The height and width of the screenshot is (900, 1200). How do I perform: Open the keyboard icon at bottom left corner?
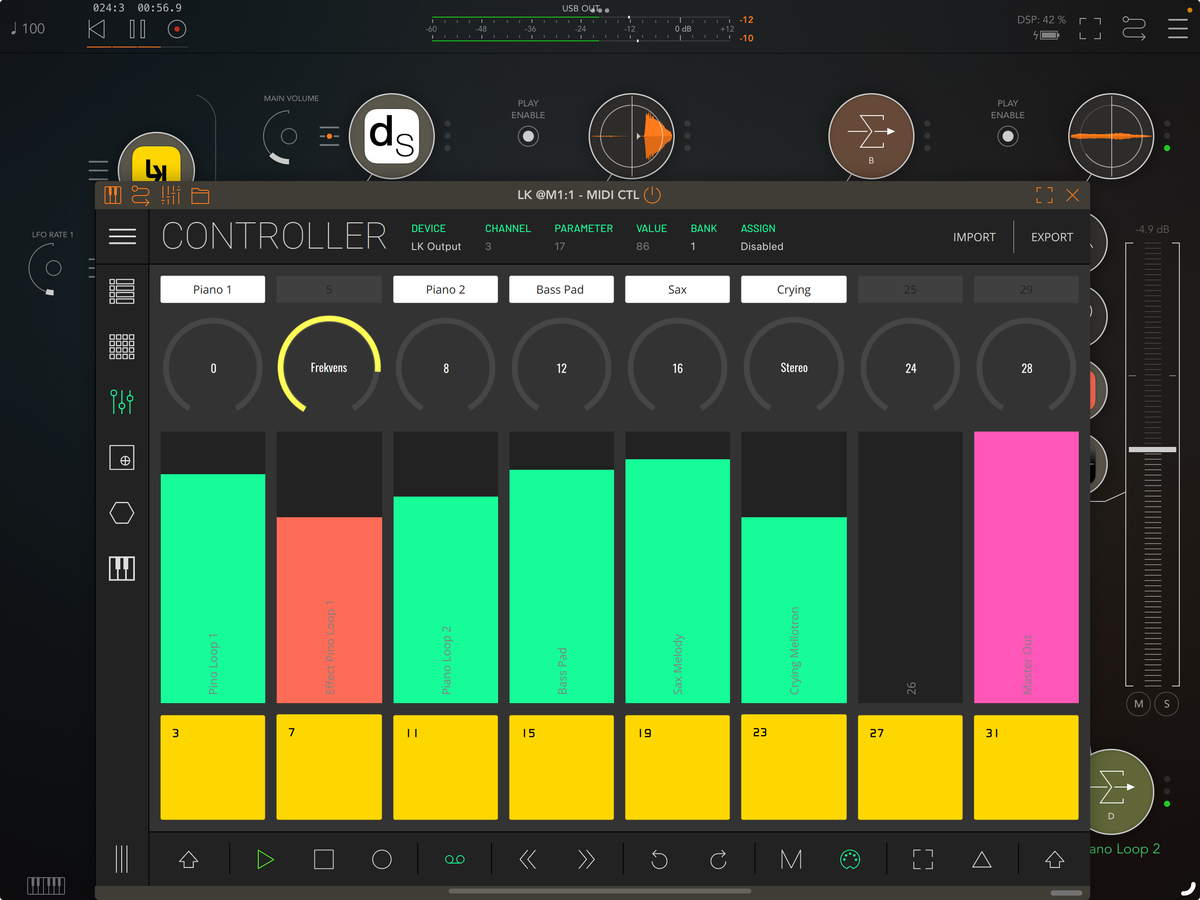[45, 885]
